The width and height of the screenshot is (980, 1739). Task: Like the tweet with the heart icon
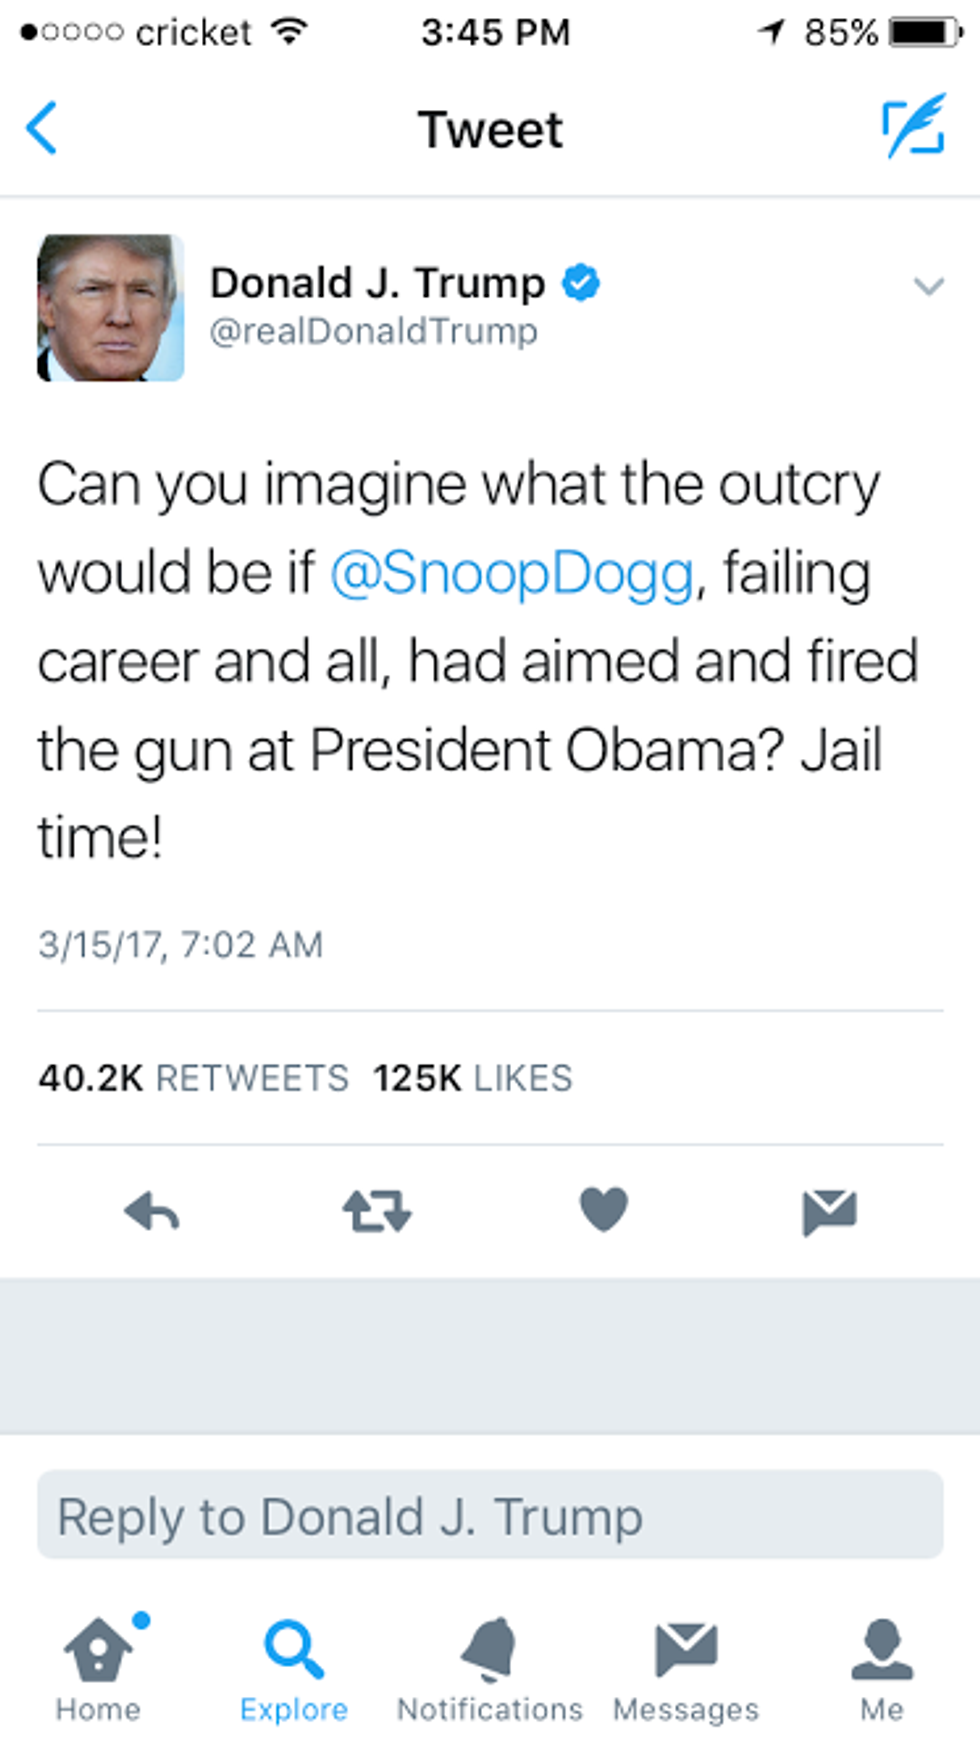[x=603, y=1209]
